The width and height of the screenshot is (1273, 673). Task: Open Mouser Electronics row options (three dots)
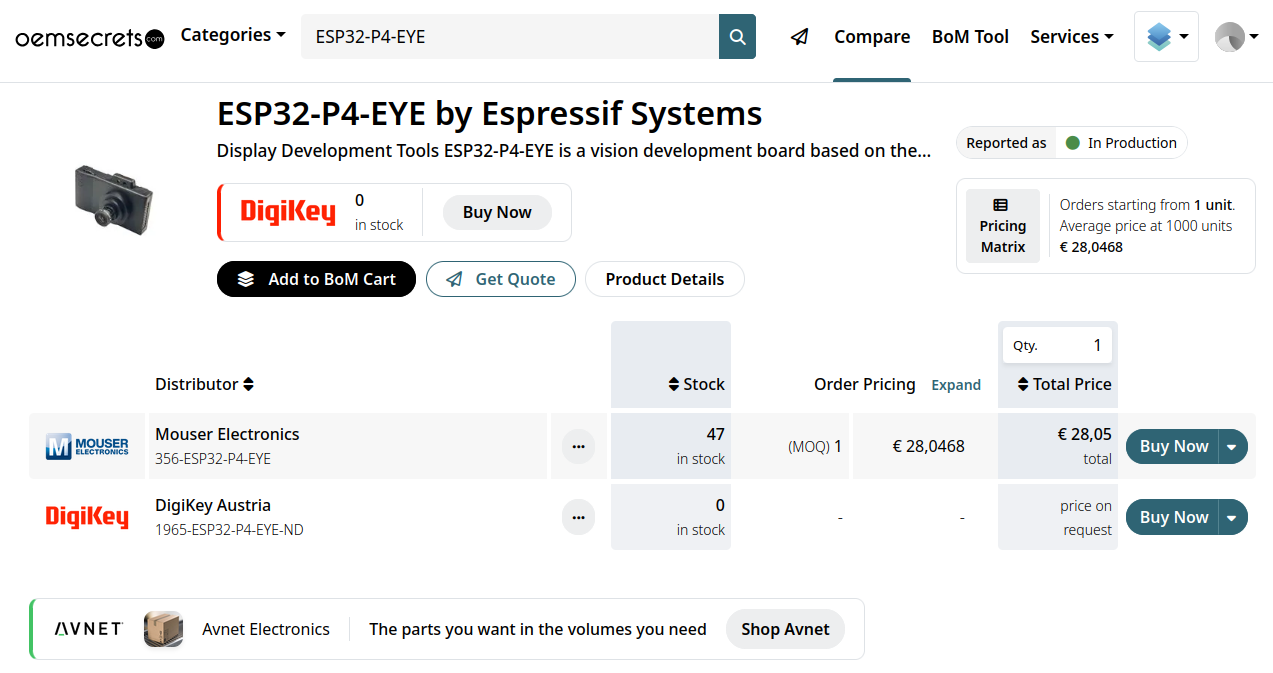578,446
